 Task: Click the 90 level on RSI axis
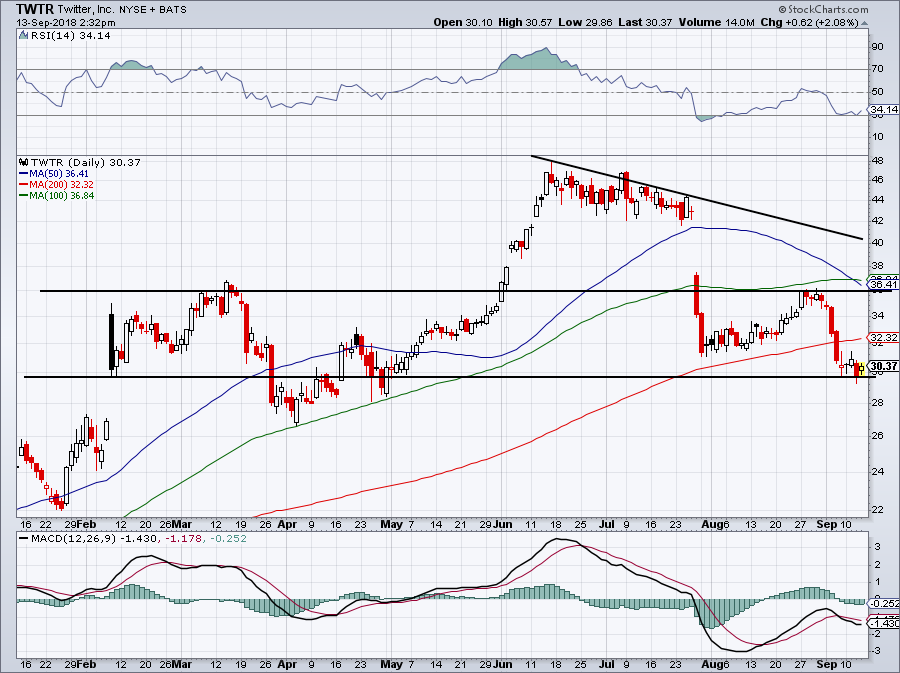878,46
